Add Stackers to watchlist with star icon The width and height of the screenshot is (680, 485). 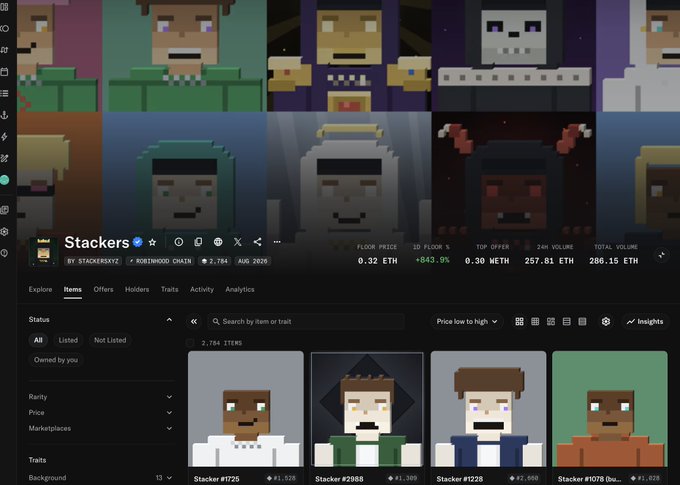click(152, 242)
